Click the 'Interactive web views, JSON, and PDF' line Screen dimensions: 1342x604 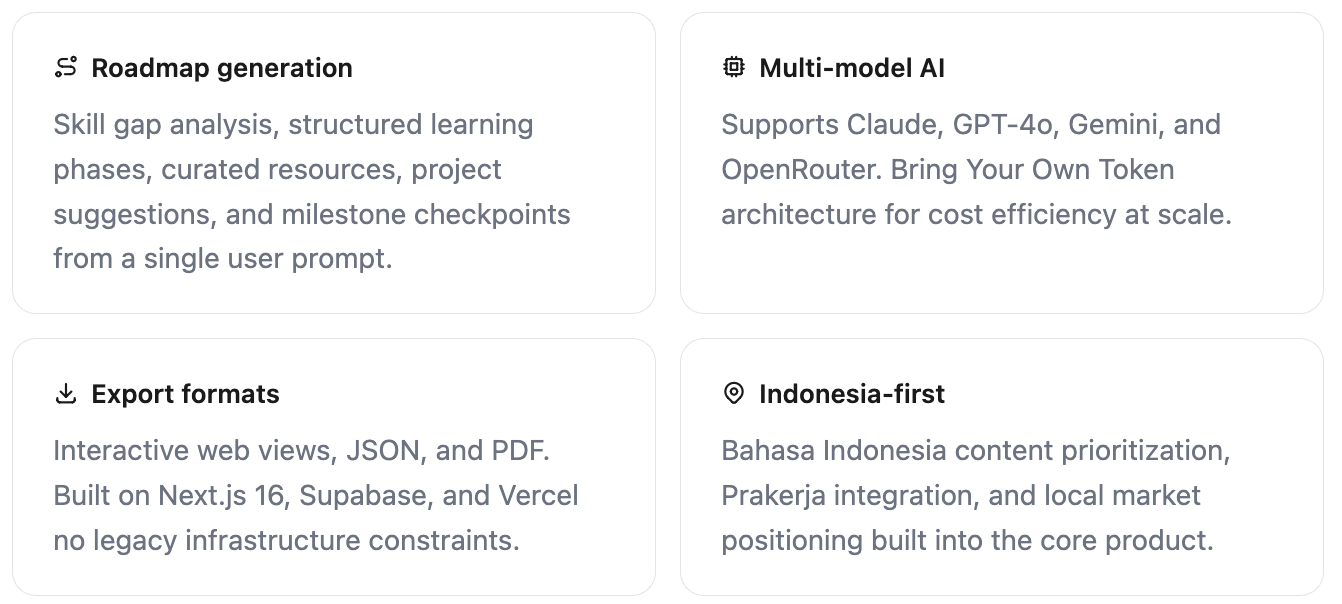click(301, 451)
